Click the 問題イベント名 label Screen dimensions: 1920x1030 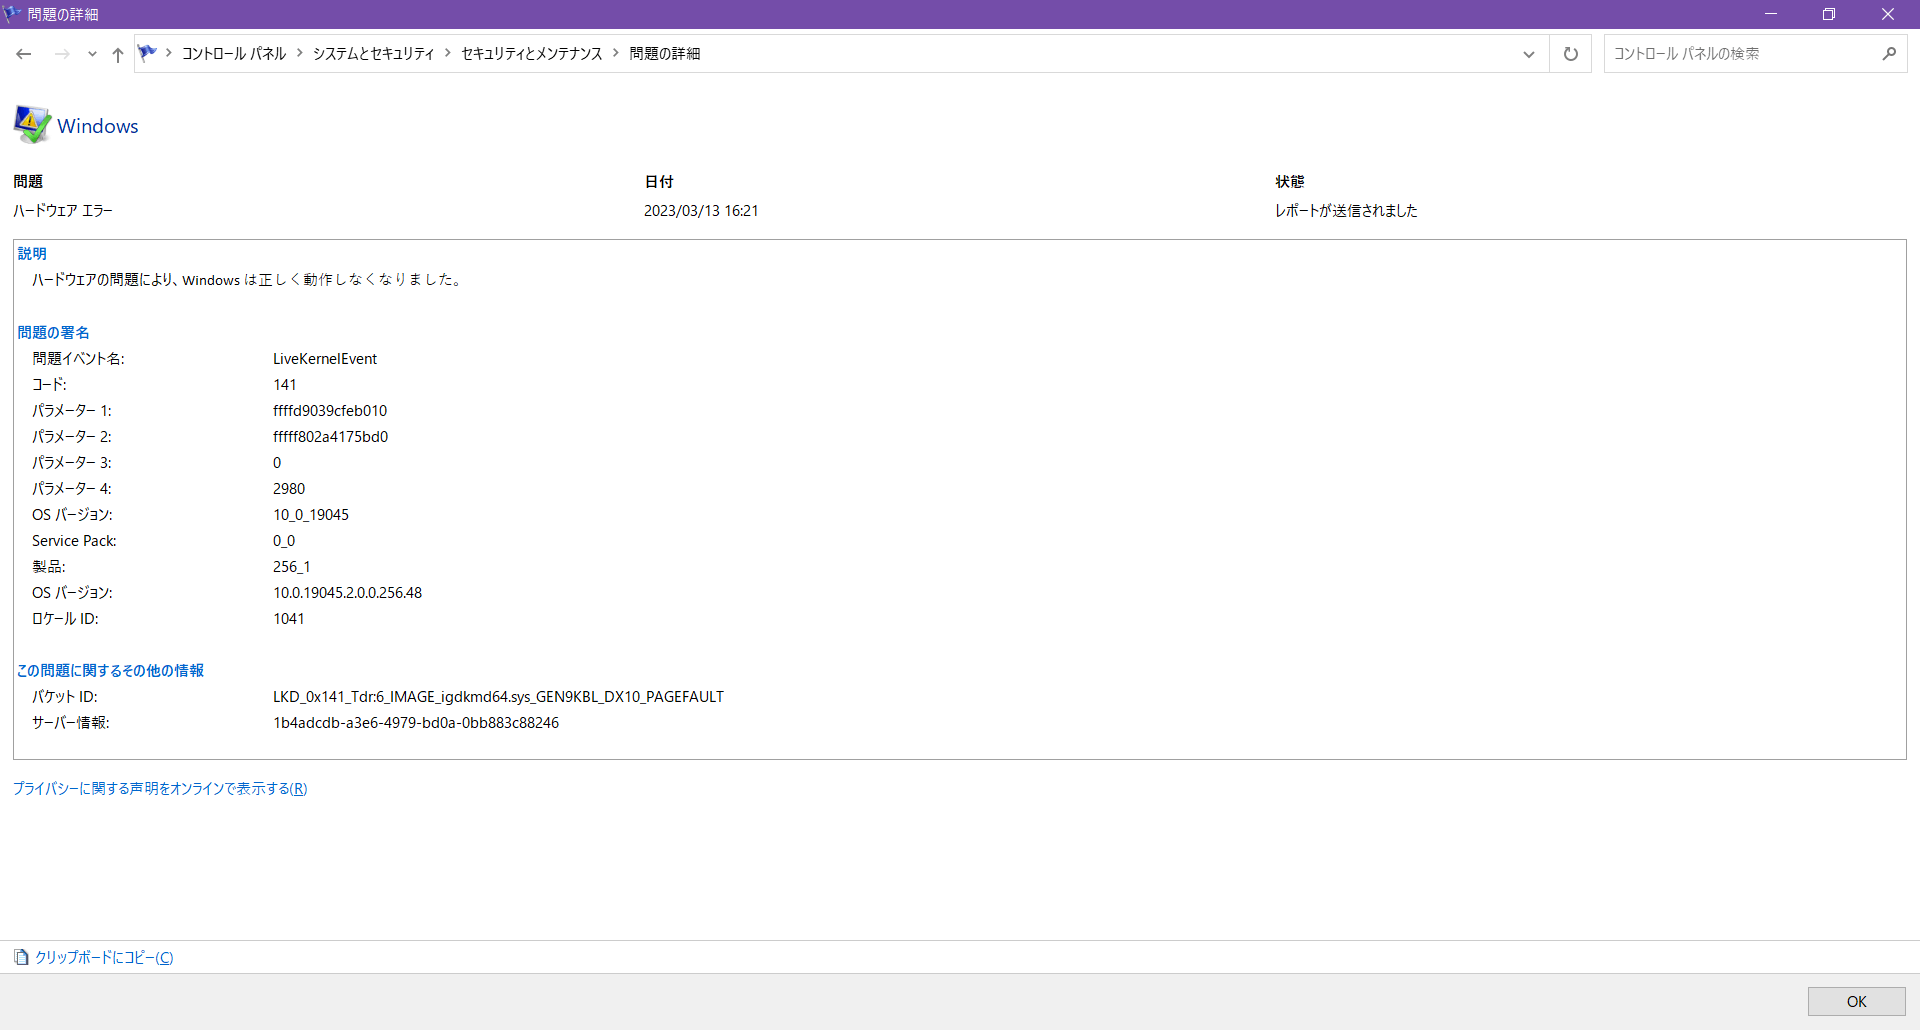pos(78,359)
